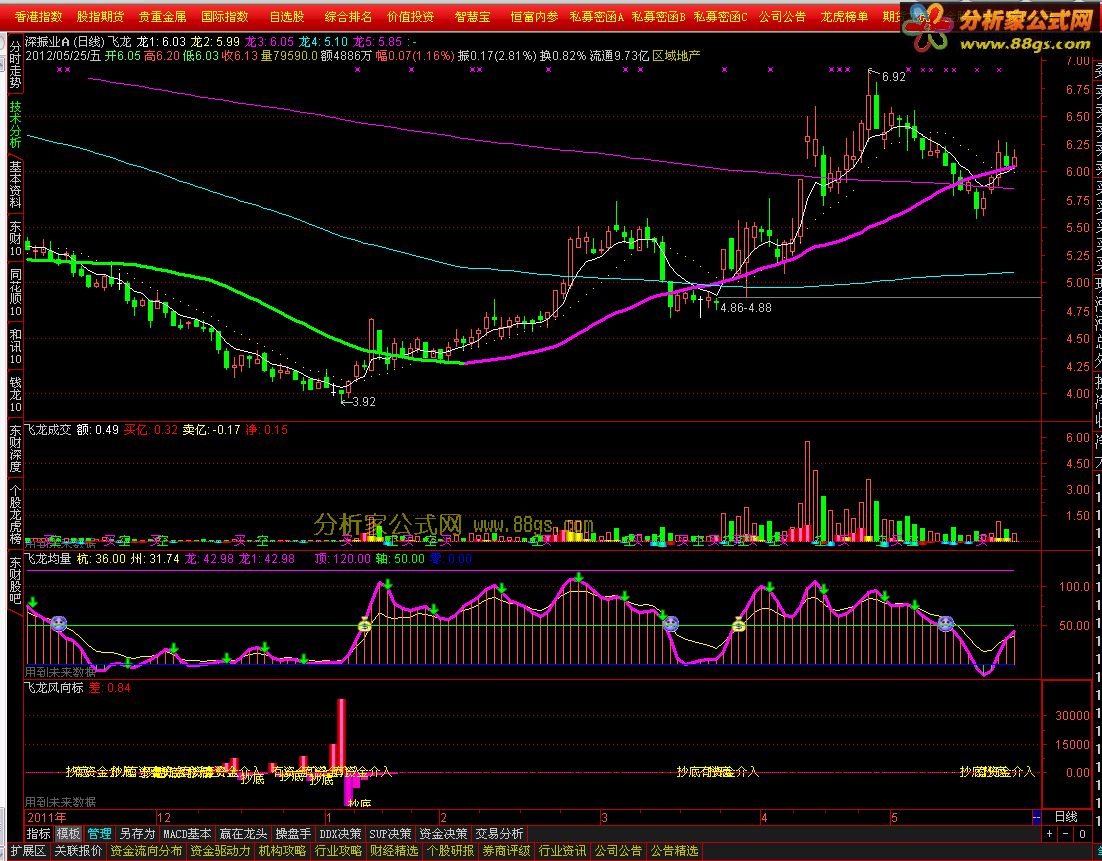This screenshot has height=861, width=1102.
Task: Open the 财经精选 tab
Action: [x=394, y=851]
